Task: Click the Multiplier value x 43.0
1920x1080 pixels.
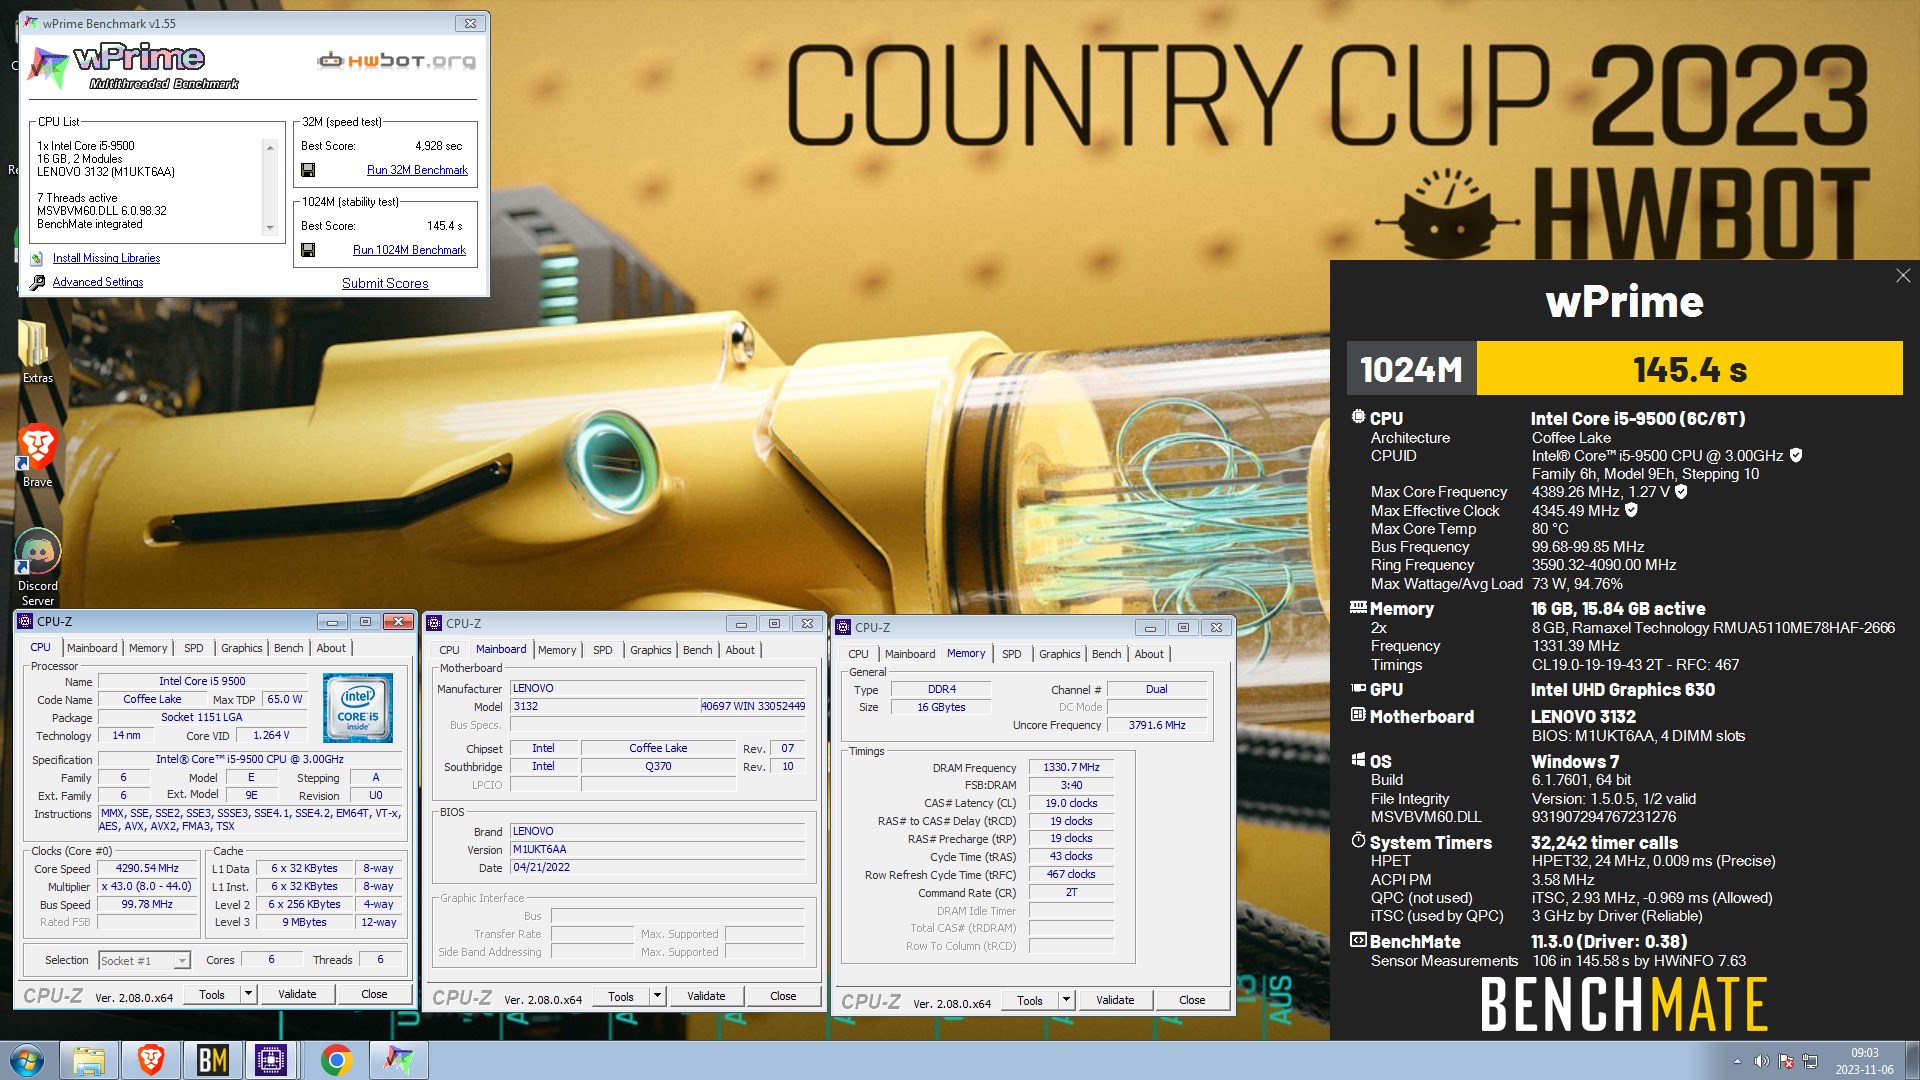Action: point(147,887)
